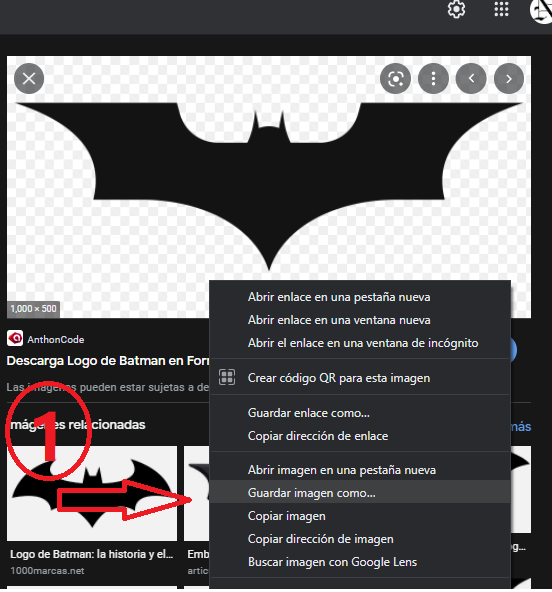Select Abrir enlace en una ventana nueva
This screenshot has width=552, height=592.
360,320
